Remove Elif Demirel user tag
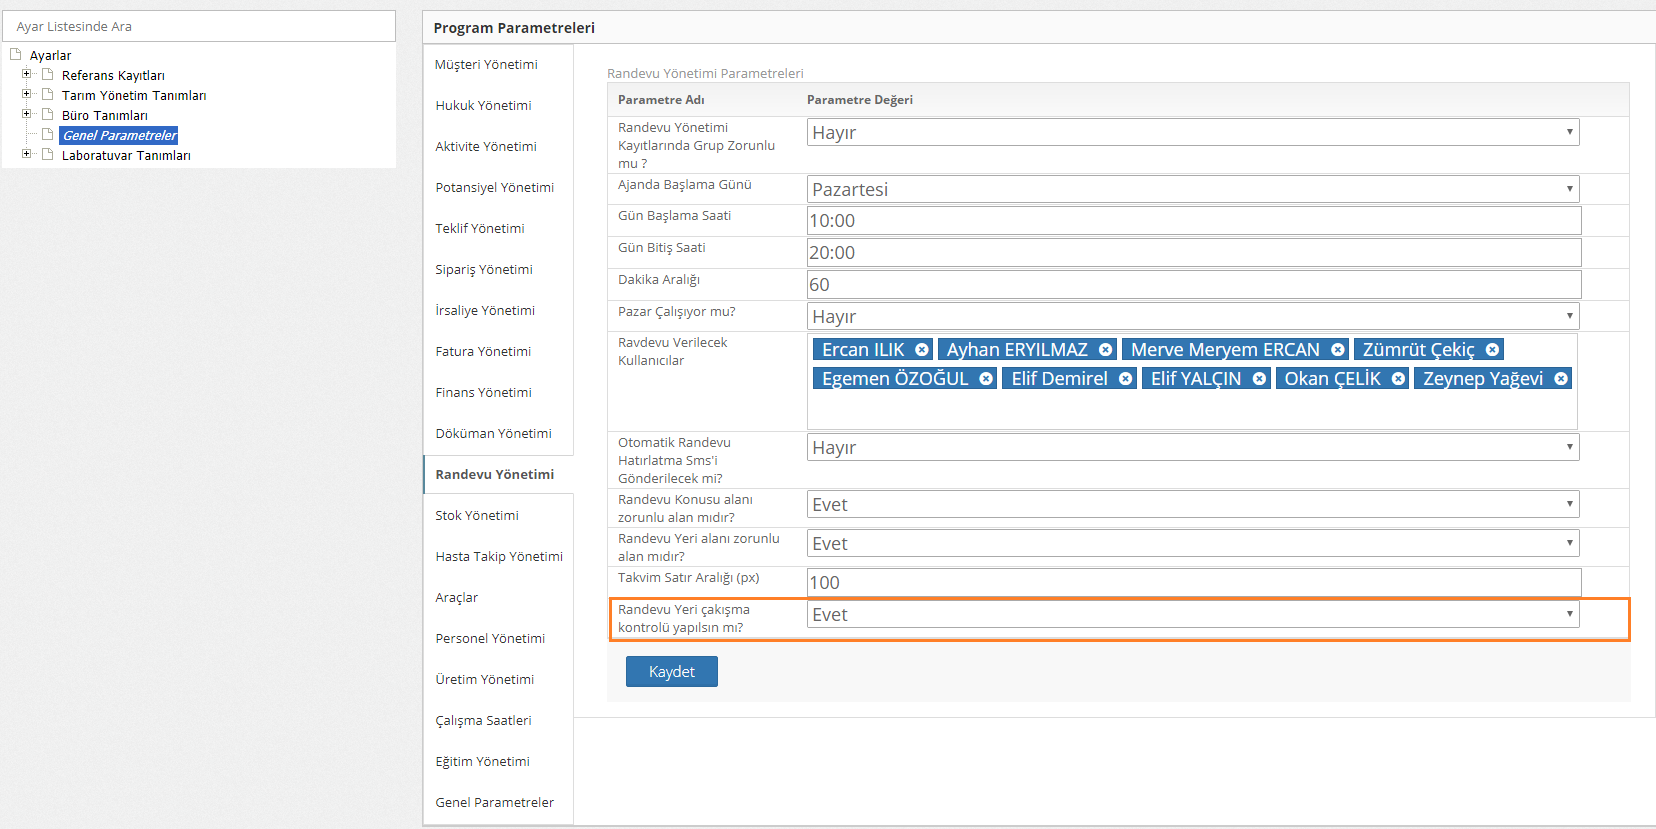The image size is (1656, 829). point(1125,379)
